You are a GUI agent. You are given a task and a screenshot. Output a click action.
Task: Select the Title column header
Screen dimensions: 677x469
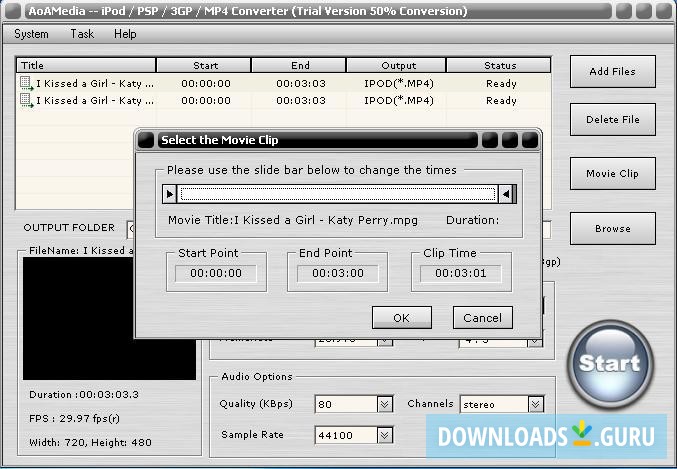86,65
